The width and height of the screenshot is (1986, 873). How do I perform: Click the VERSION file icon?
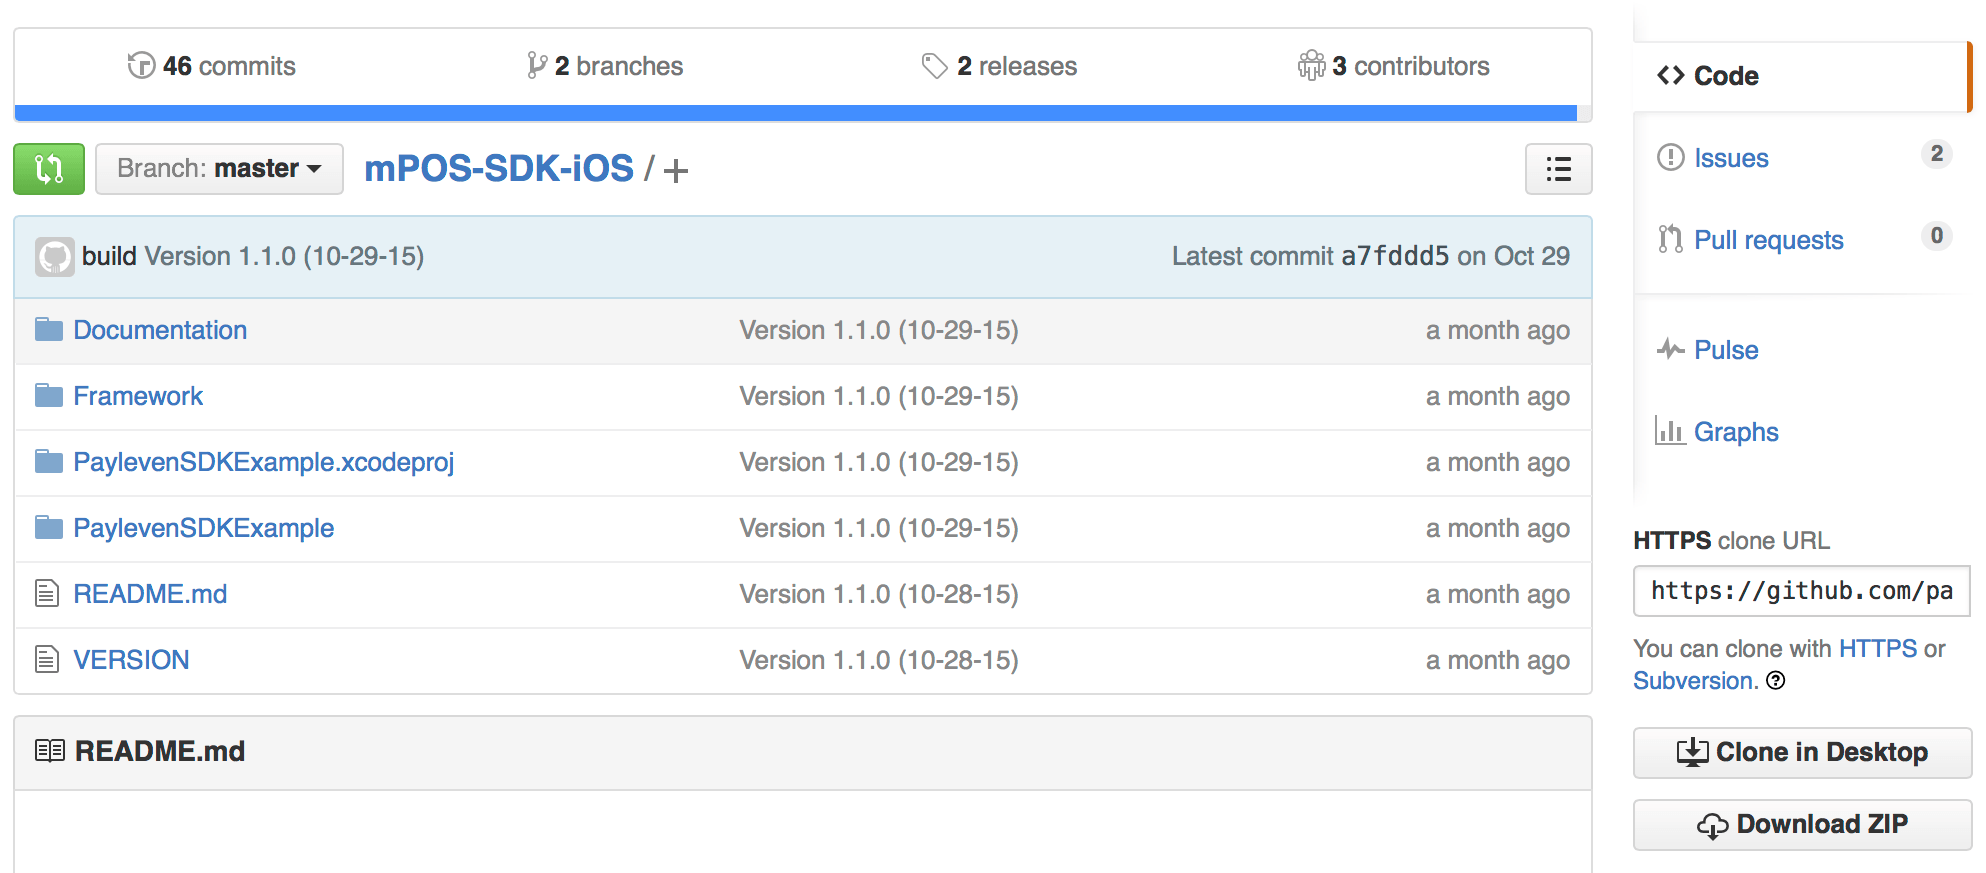click(x=47, y=660)
